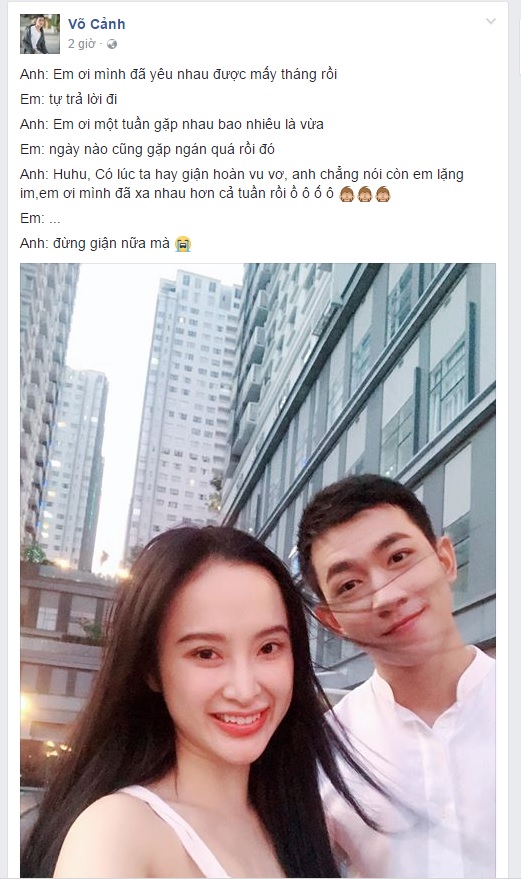Click the middle monkey emoji
This screenshot has height=879, width=521.
pos(365,195)
